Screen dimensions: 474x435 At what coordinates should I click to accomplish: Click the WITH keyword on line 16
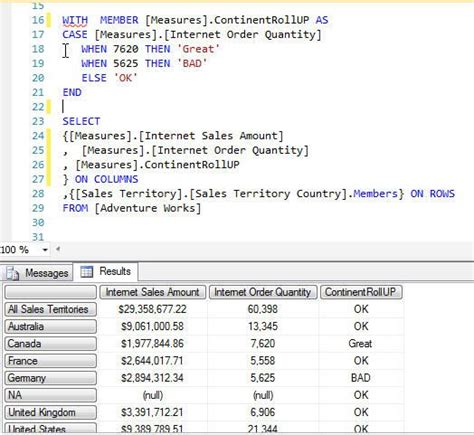tap(75, 20)
